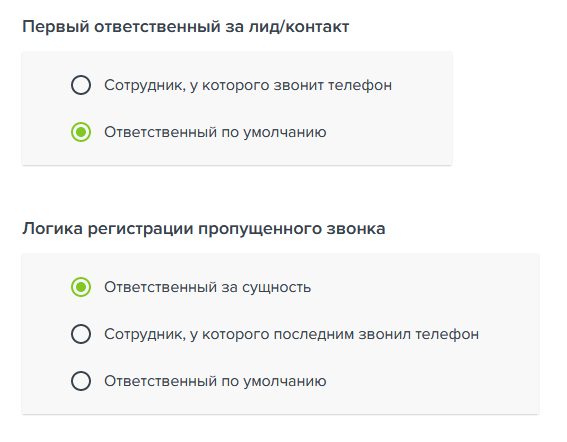Click heading 'Логика регистрации пропущенного звонка'
Viewport: 567px width, 442px height.
204,229
